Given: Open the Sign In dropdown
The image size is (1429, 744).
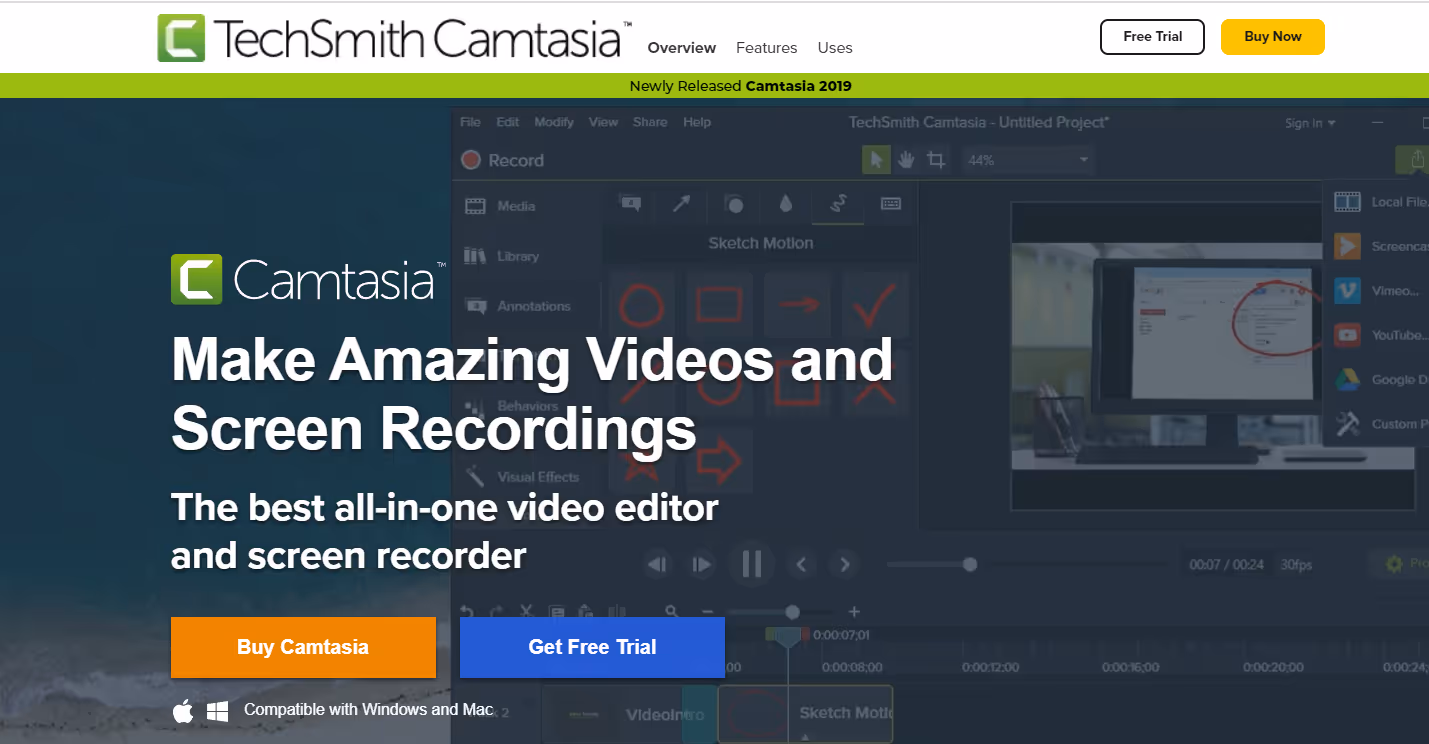Looking at the screenshot, I should (1310, 123).
